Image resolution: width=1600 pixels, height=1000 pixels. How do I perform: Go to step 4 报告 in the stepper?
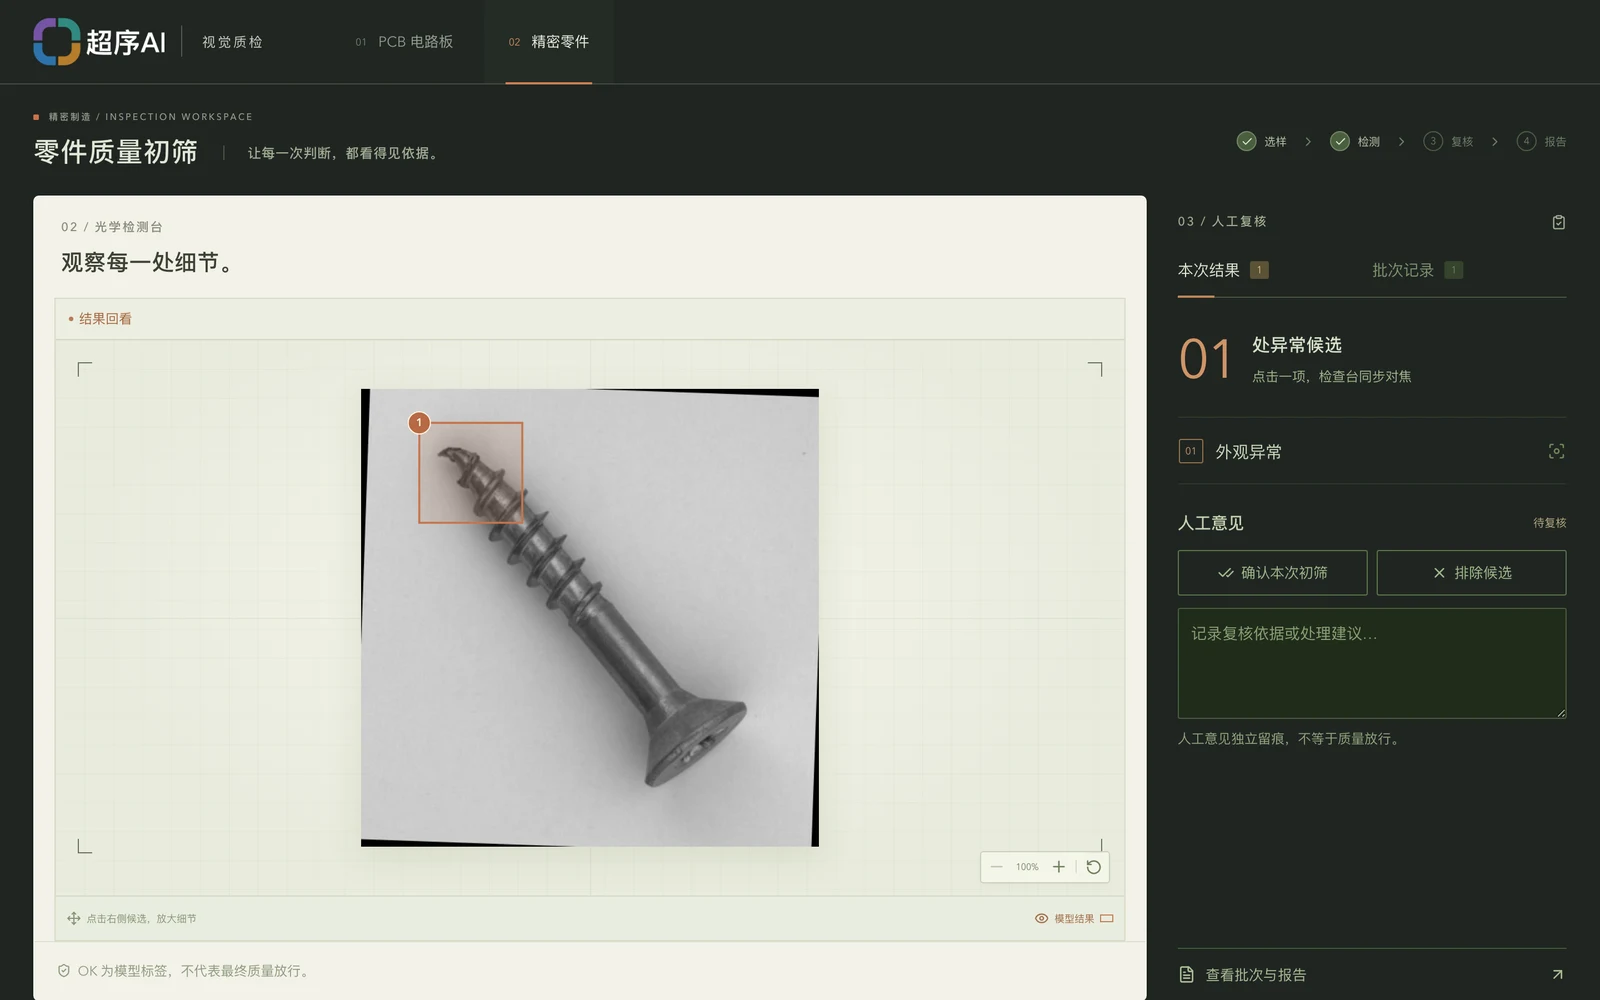[x=1541, y=142]
